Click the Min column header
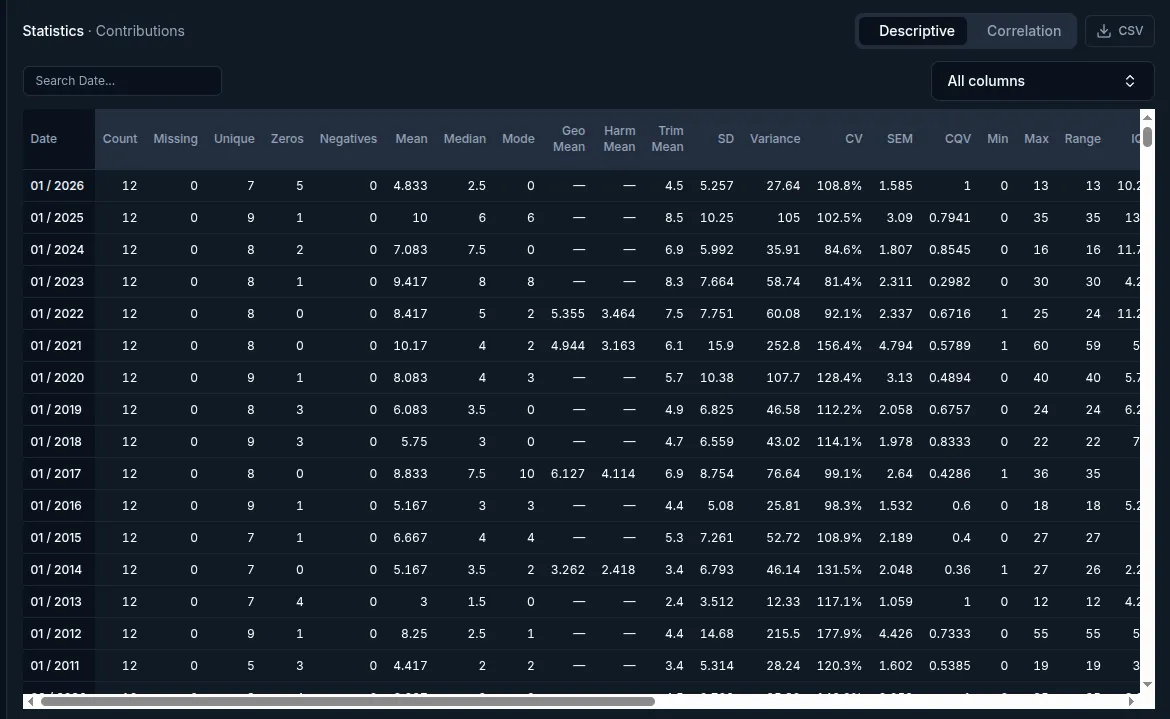 [998, 139]
